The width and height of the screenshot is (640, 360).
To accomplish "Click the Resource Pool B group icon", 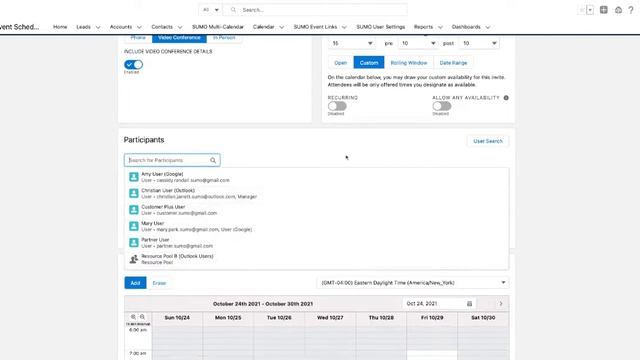I will [133, 259].
